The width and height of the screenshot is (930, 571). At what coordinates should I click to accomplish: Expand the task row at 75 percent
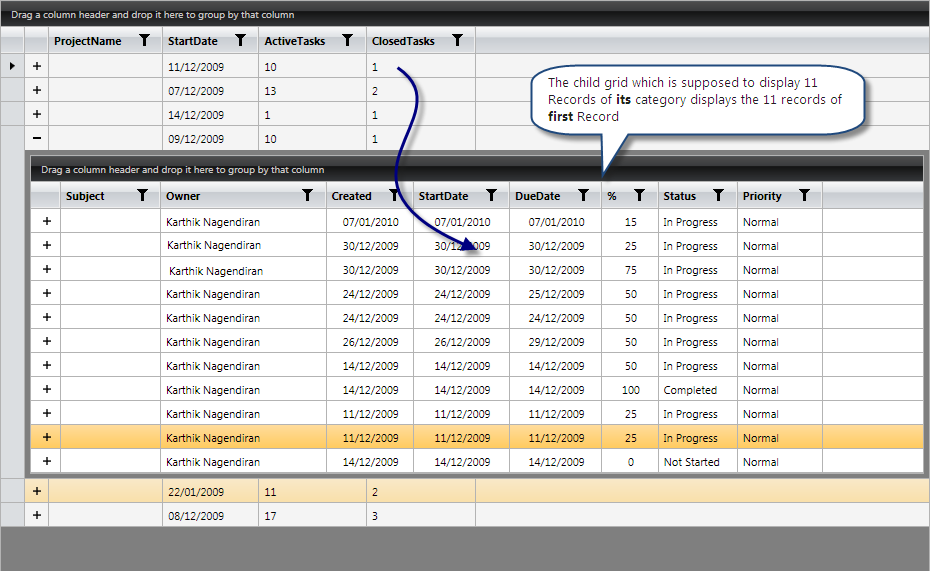click(x=47, y=269)
